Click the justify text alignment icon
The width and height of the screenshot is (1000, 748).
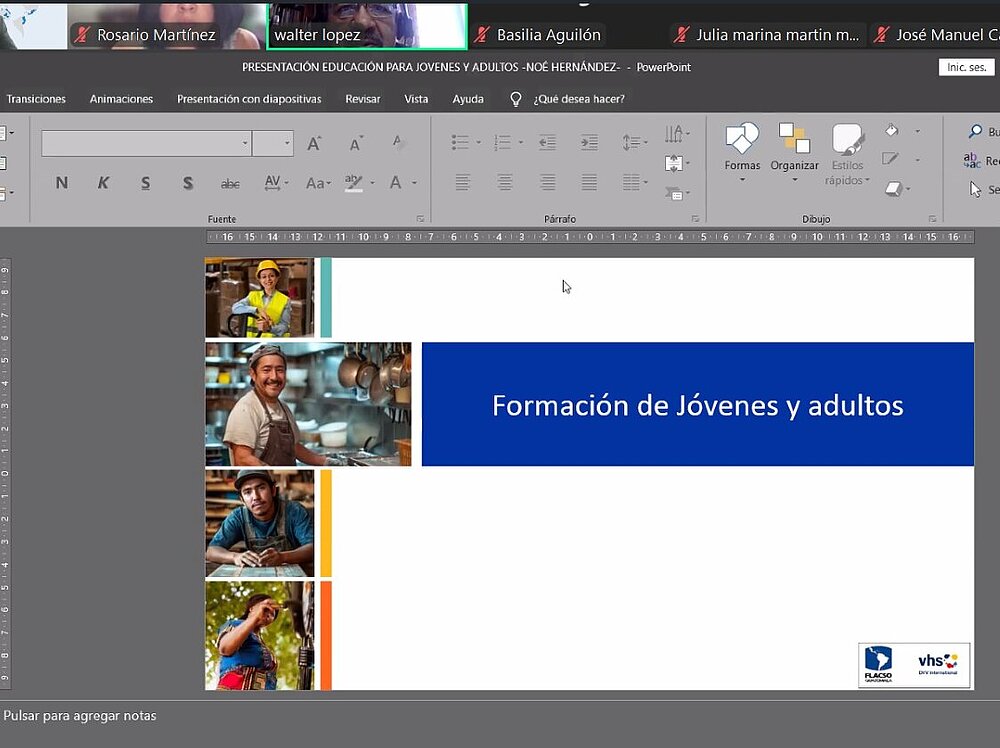click(589, 183)
